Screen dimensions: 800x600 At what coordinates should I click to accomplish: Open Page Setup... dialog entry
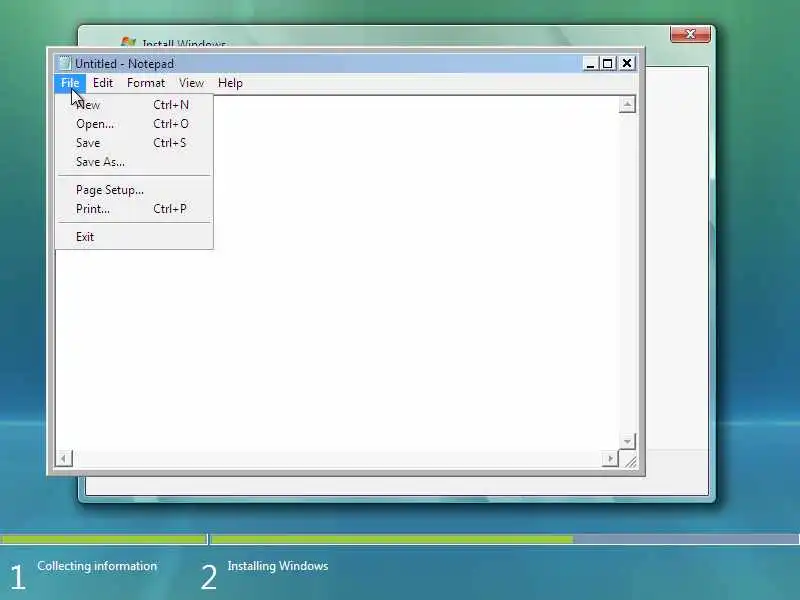(134, 190)
